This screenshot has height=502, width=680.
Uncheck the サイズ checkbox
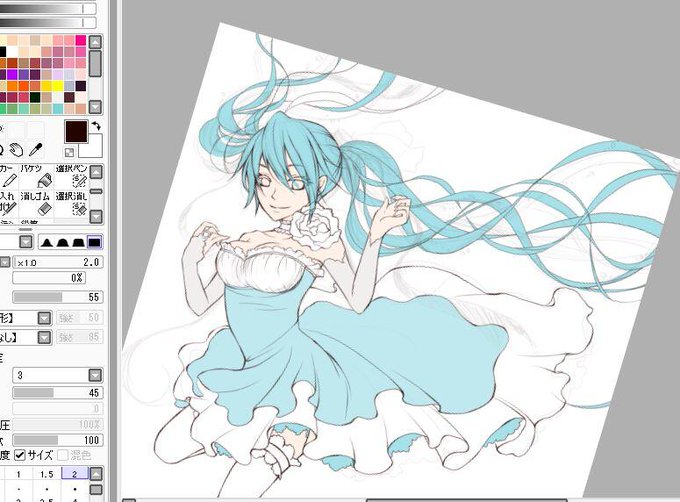20,455
